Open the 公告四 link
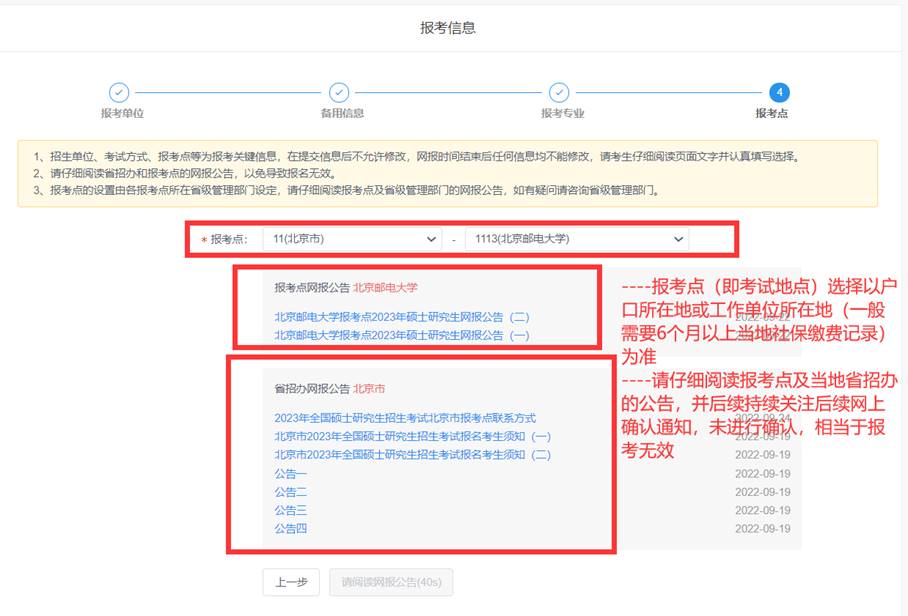Screen dimensions: 908x616 point(290,528)
